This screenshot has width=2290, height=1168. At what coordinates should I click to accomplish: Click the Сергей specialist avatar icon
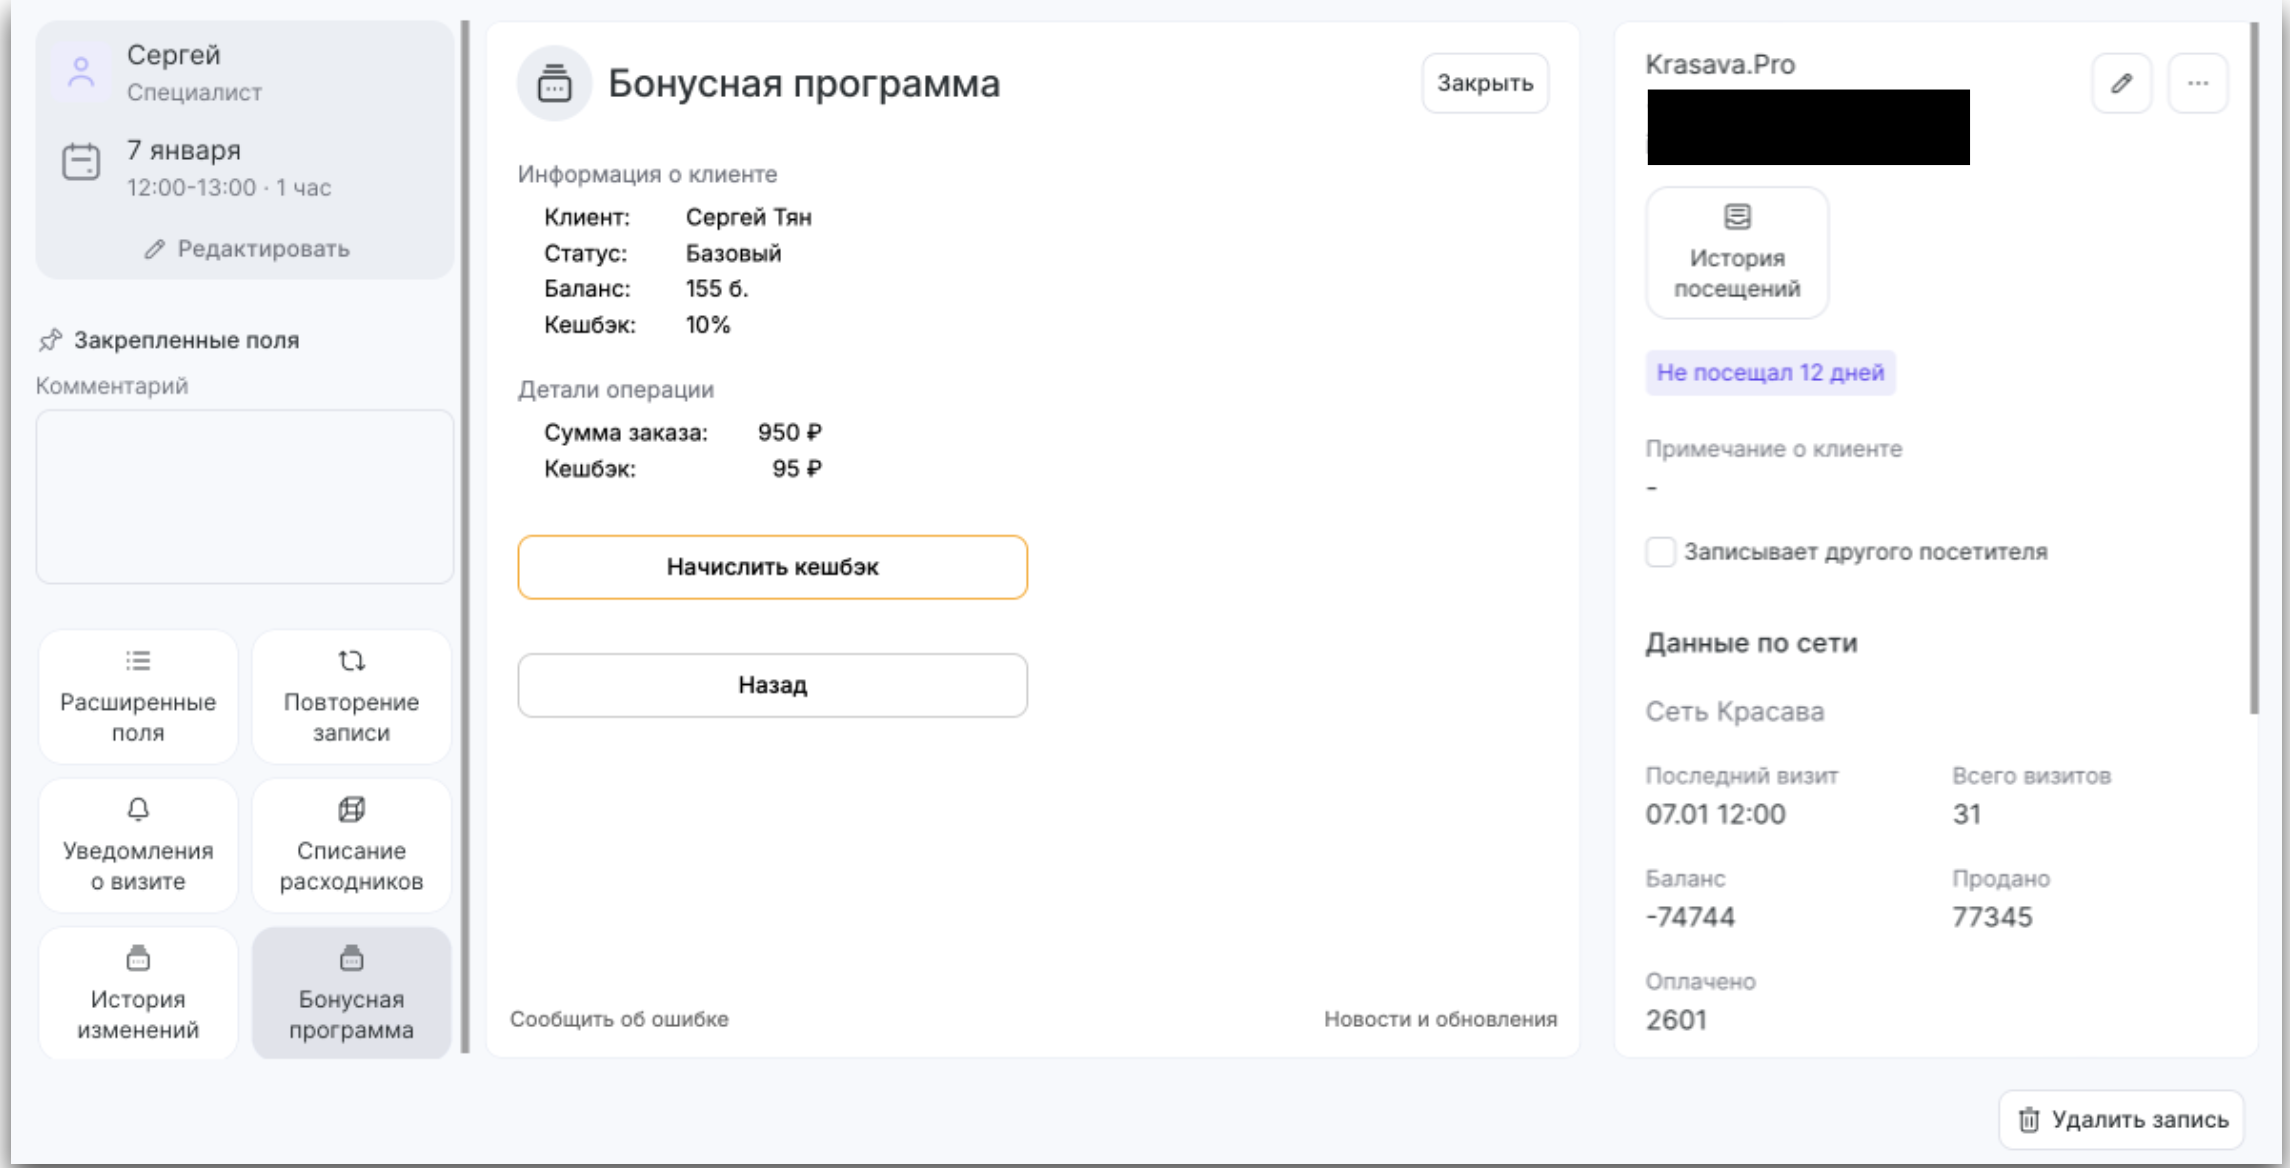81,73
